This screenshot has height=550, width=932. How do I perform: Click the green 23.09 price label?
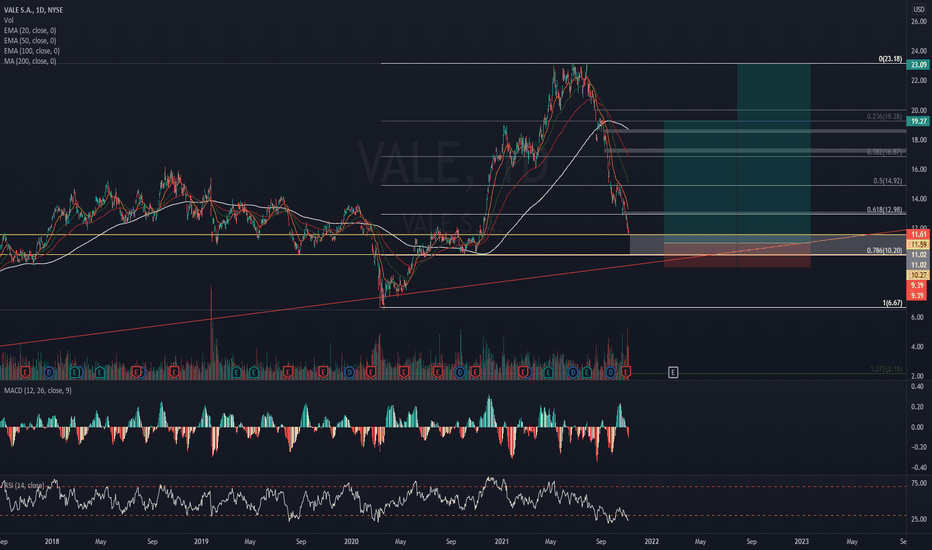918,64
